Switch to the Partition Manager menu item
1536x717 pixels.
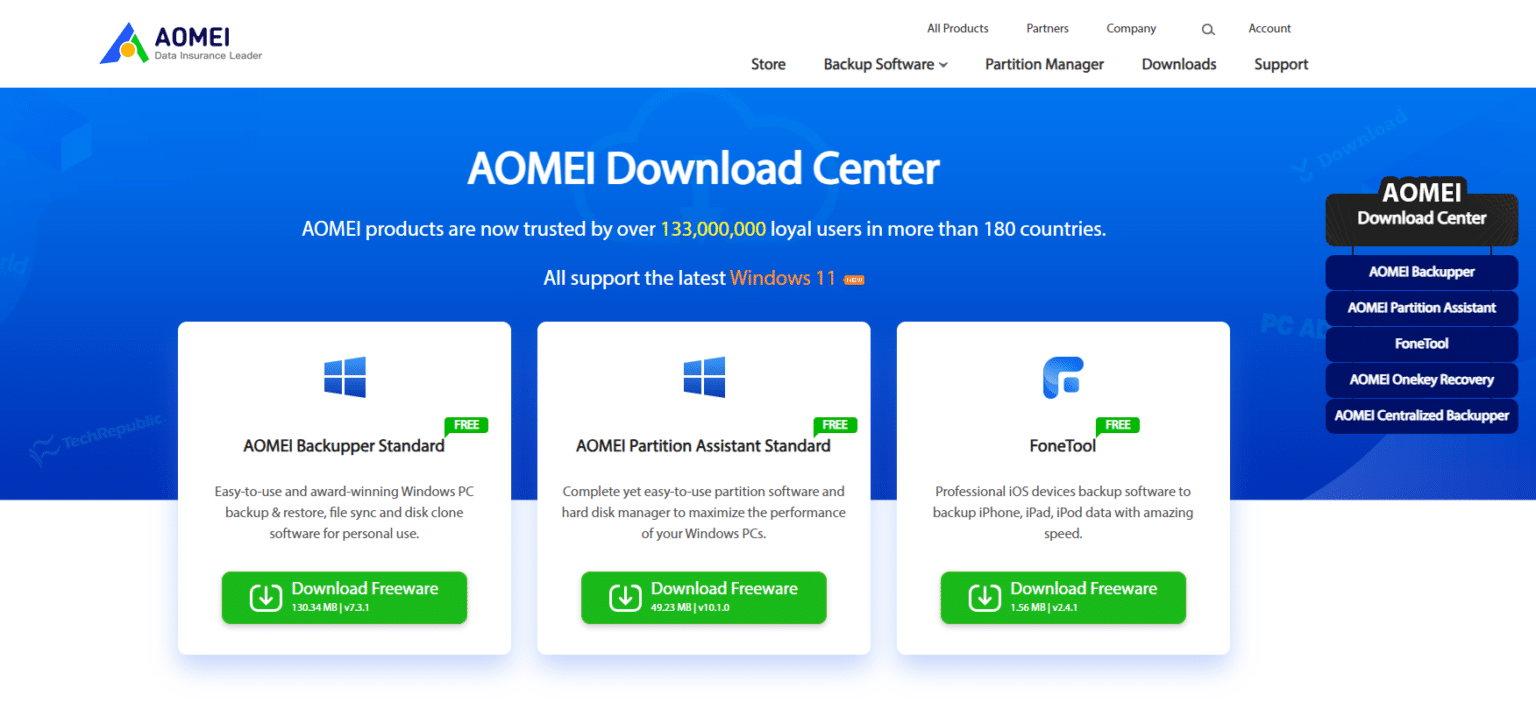pyautogui.click(x=1044, y=64)
